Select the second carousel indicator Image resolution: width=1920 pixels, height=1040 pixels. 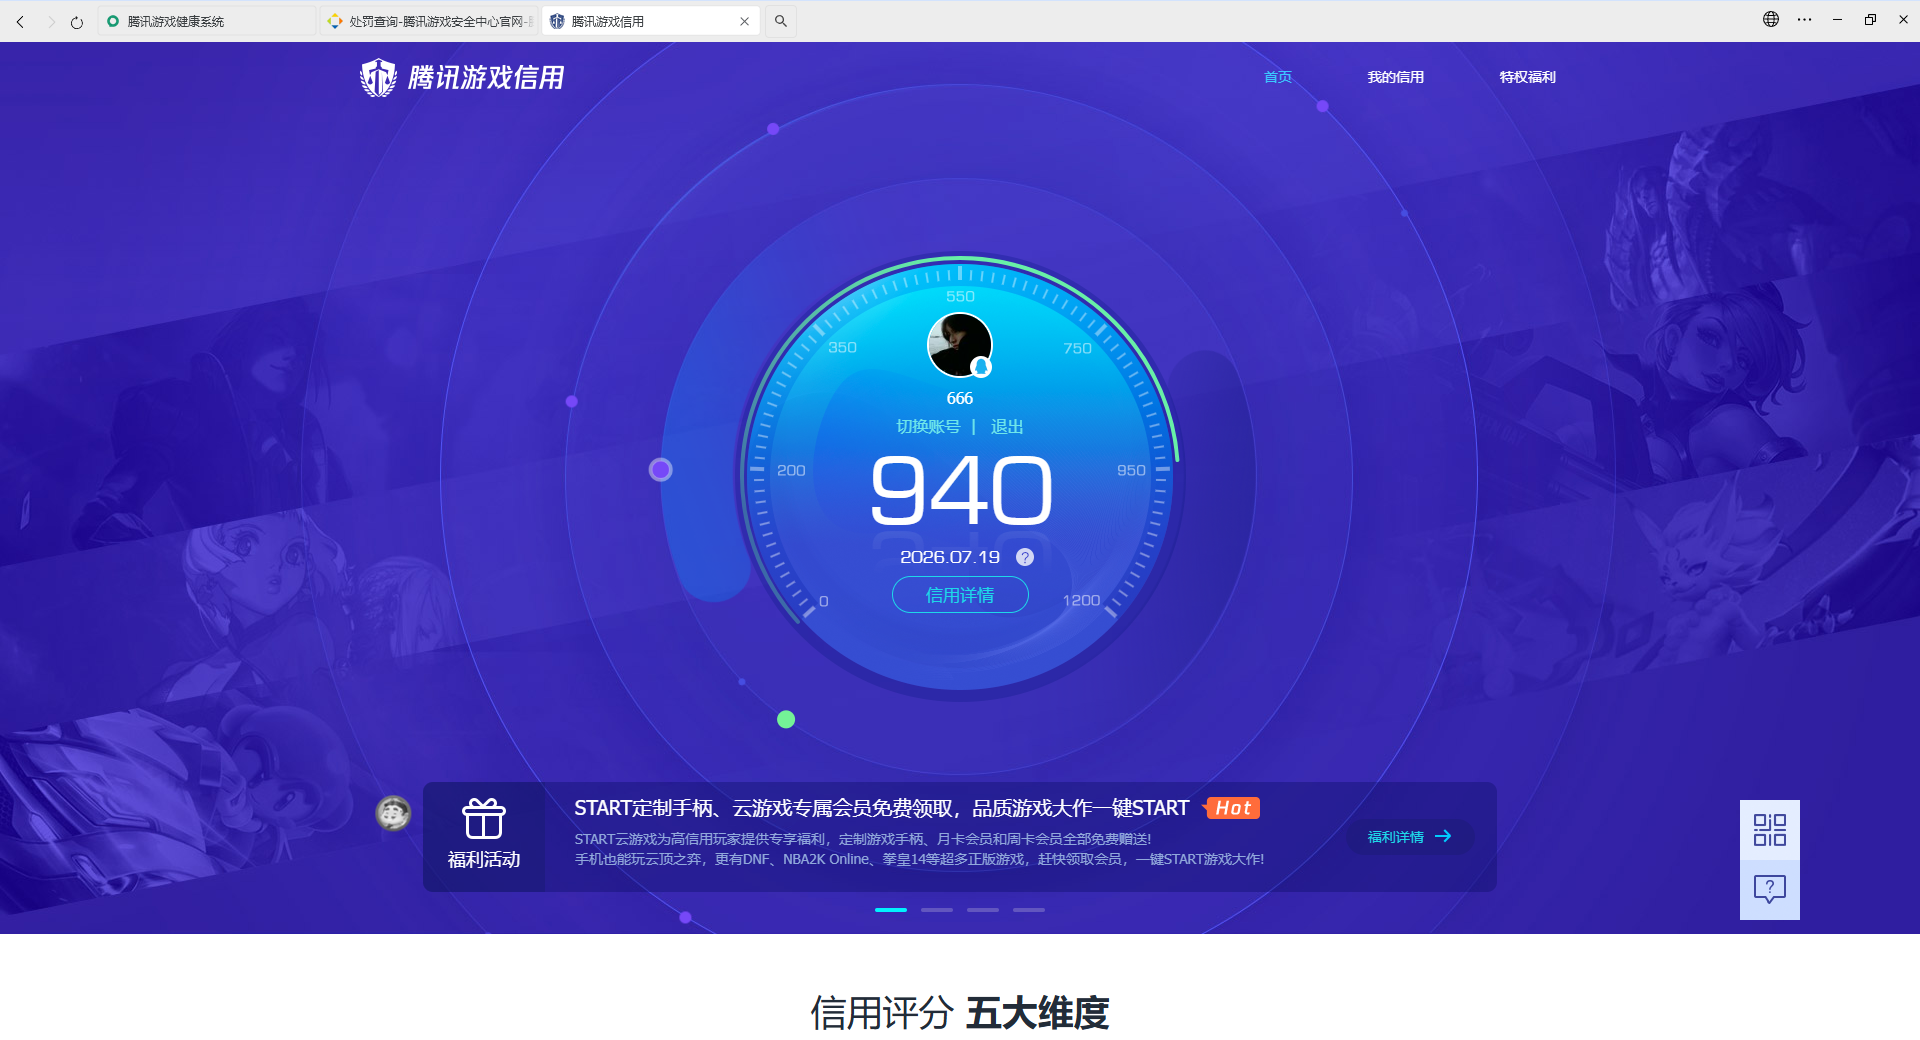(x=937, y=910)
